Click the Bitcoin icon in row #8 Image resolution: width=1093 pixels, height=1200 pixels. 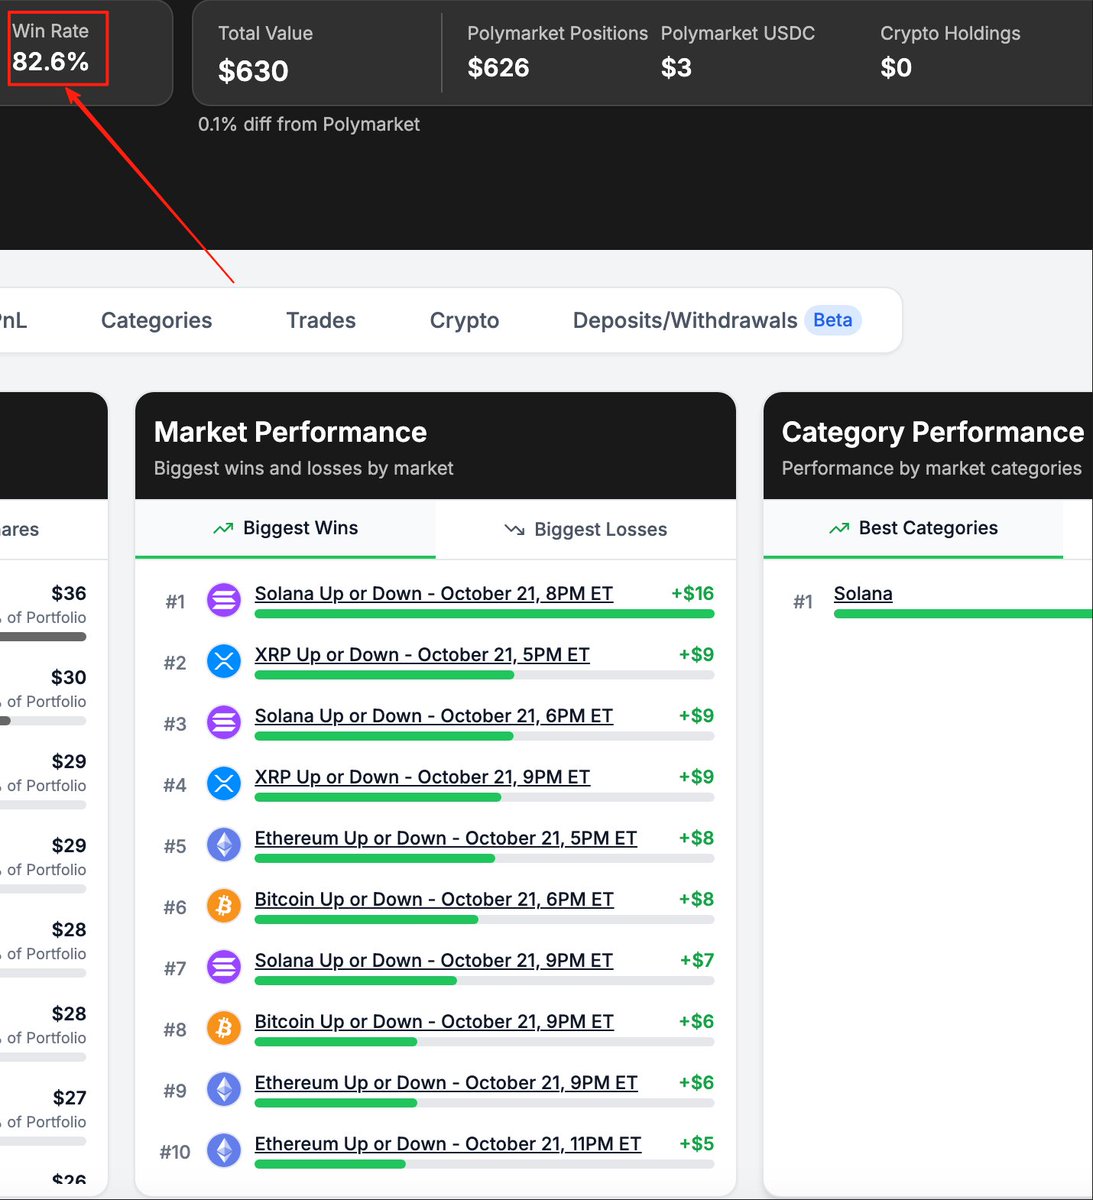click(x=224, y=1028)
